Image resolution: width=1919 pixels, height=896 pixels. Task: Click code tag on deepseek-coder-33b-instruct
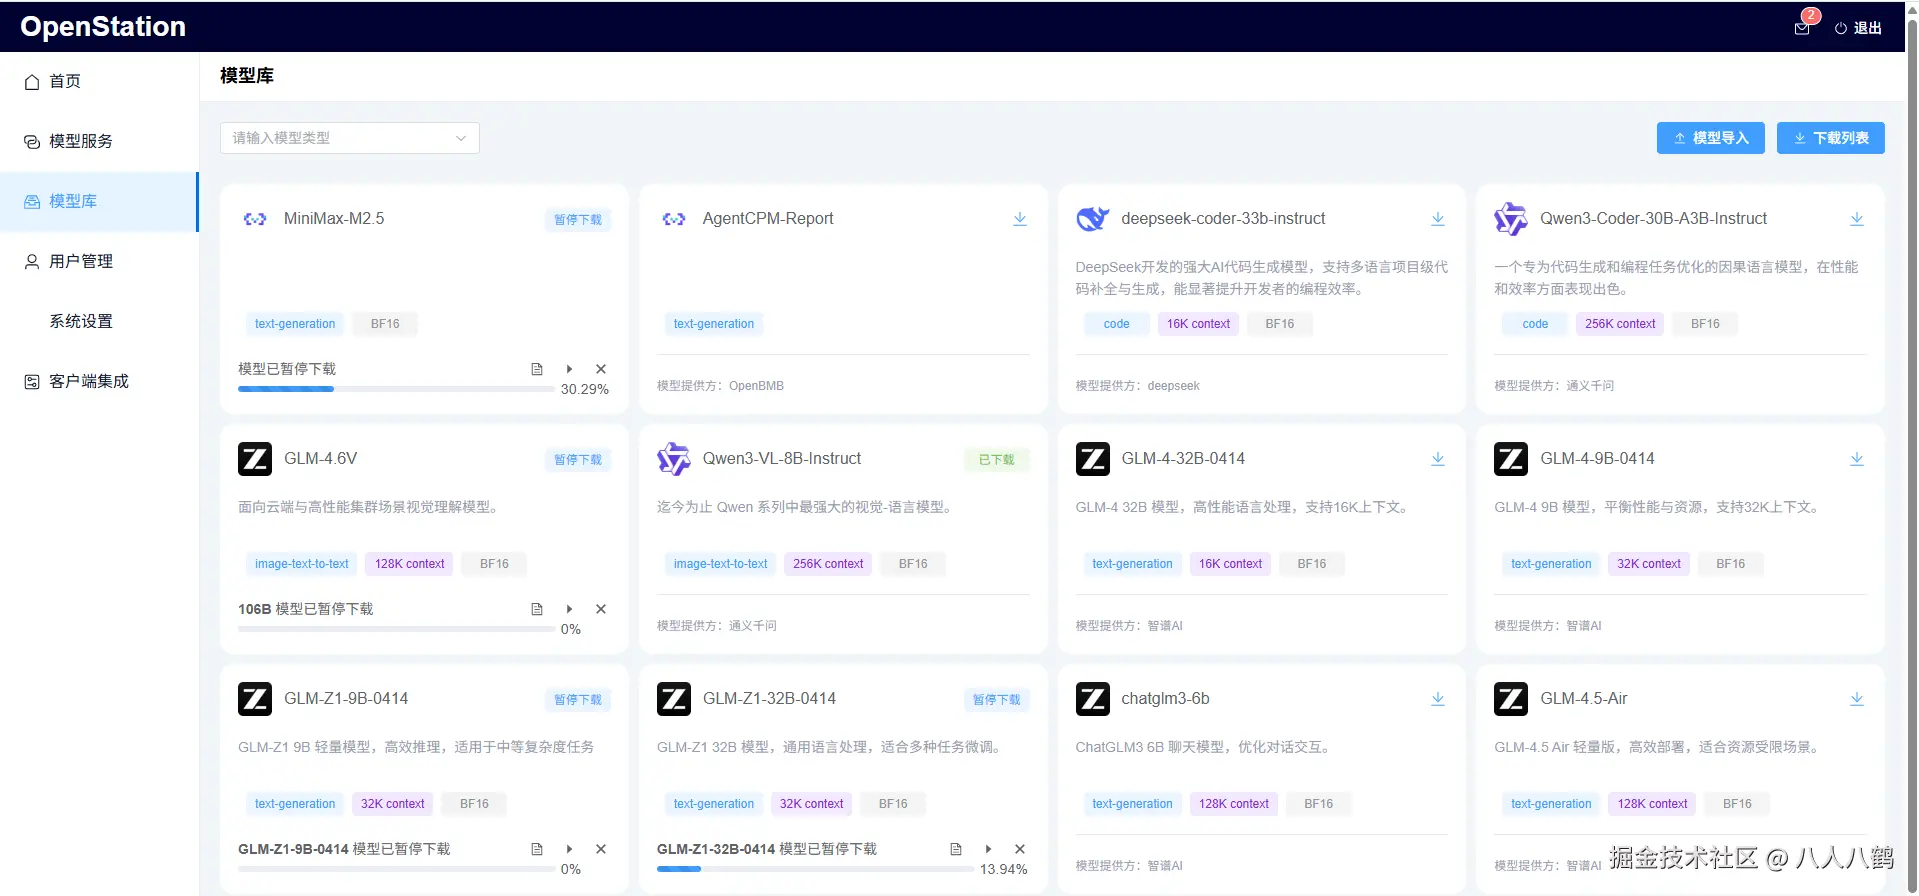coord(1117,324)
